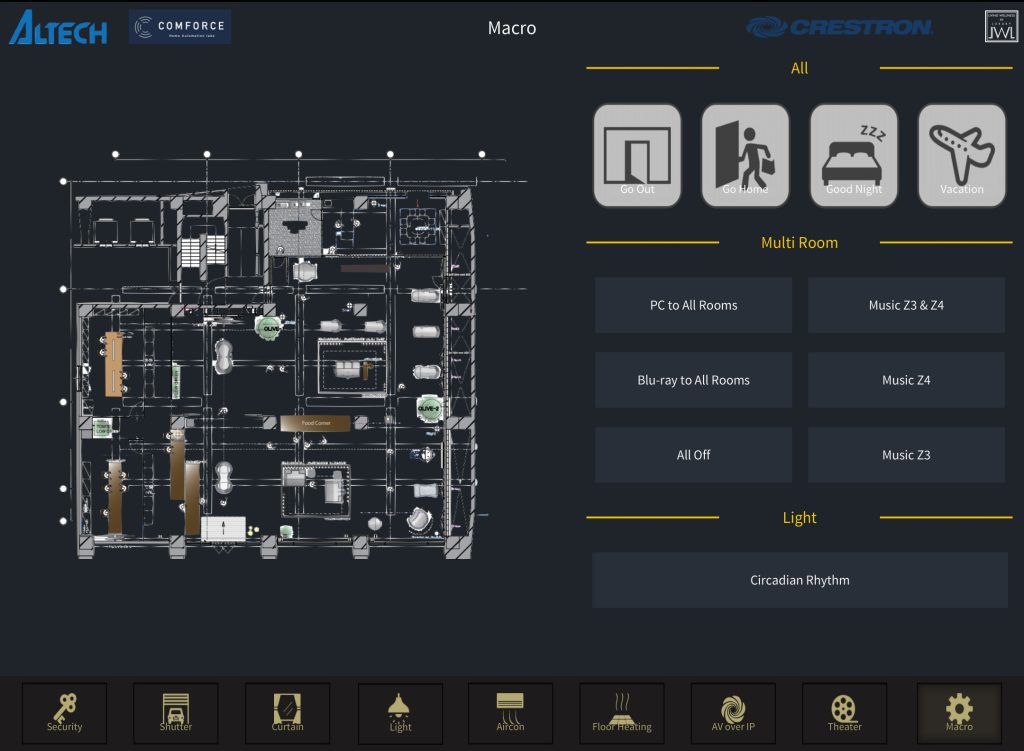Screen dimensions: 1024x751
Task: Open the Floor Heating icon
Action: 621,712
